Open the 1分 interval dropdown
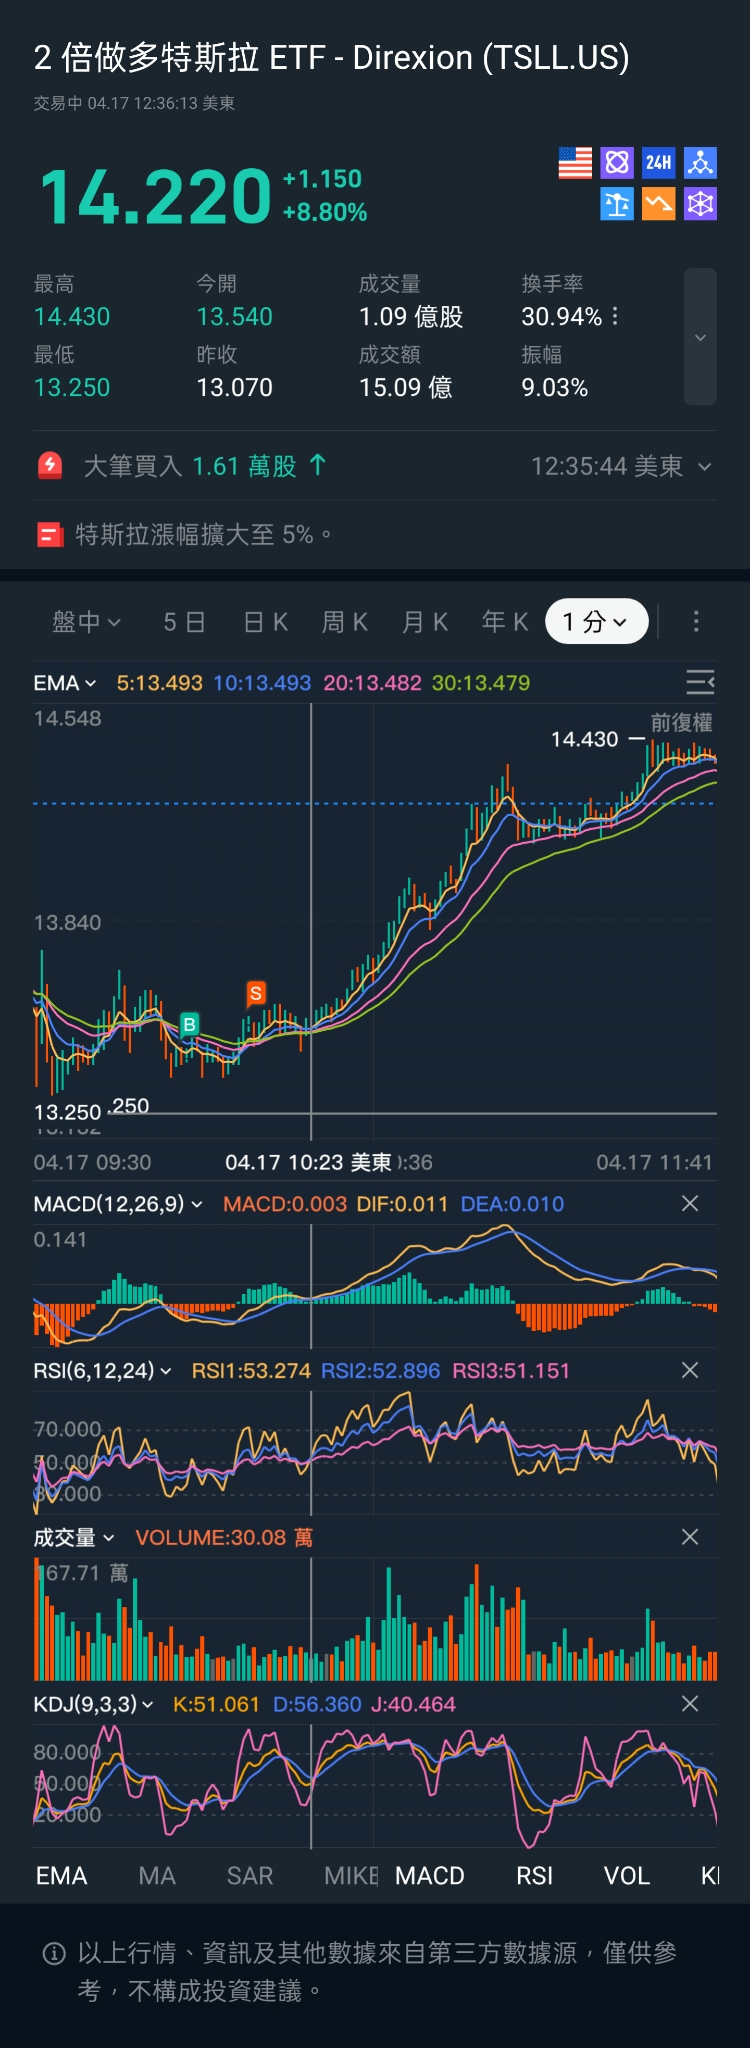This screenshot has width=750, height=2048. coord(596,622)
